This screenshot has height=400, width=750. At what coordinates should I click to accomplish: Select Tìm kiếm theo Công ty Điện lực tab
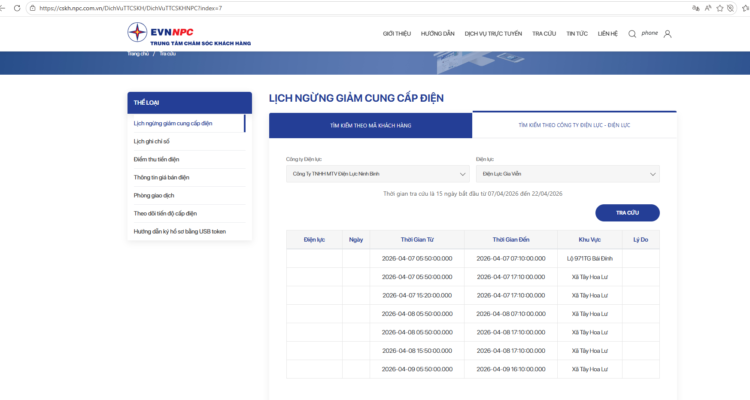pos(574,126)
